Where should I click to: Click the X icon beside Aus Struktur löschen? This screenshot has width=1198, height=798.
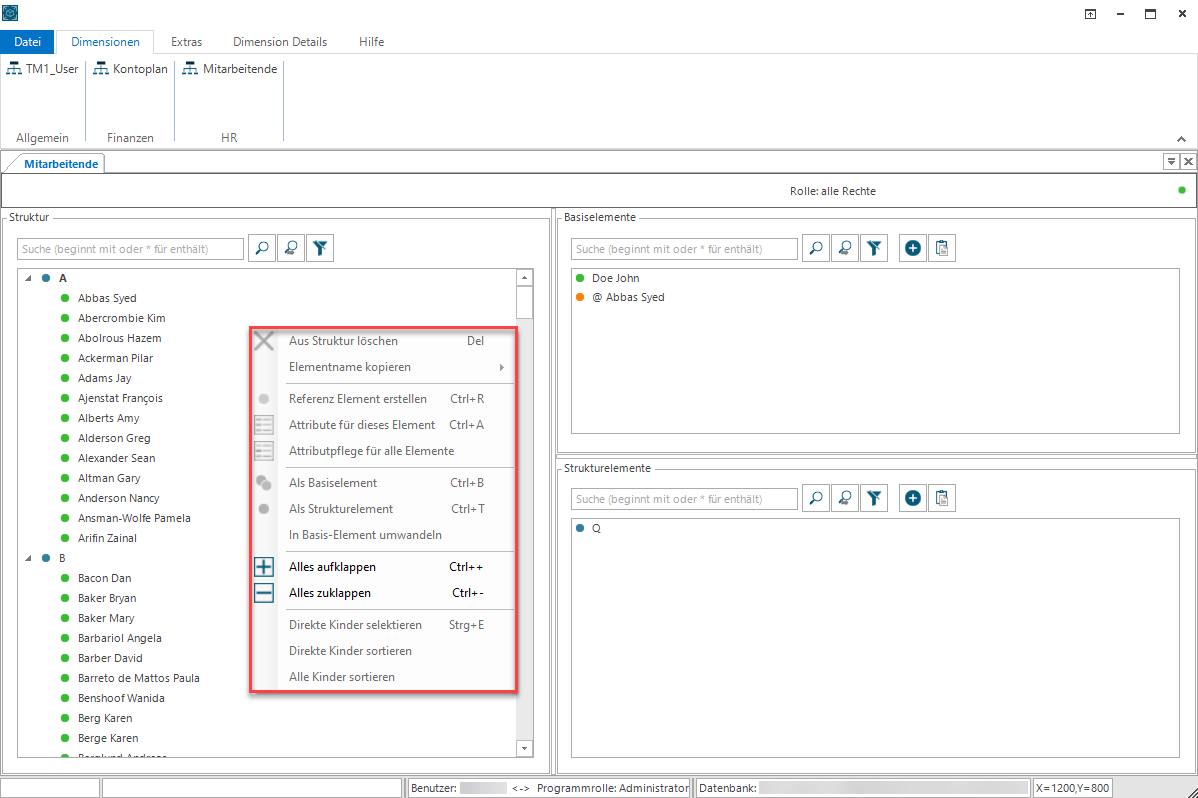point(264,341)
